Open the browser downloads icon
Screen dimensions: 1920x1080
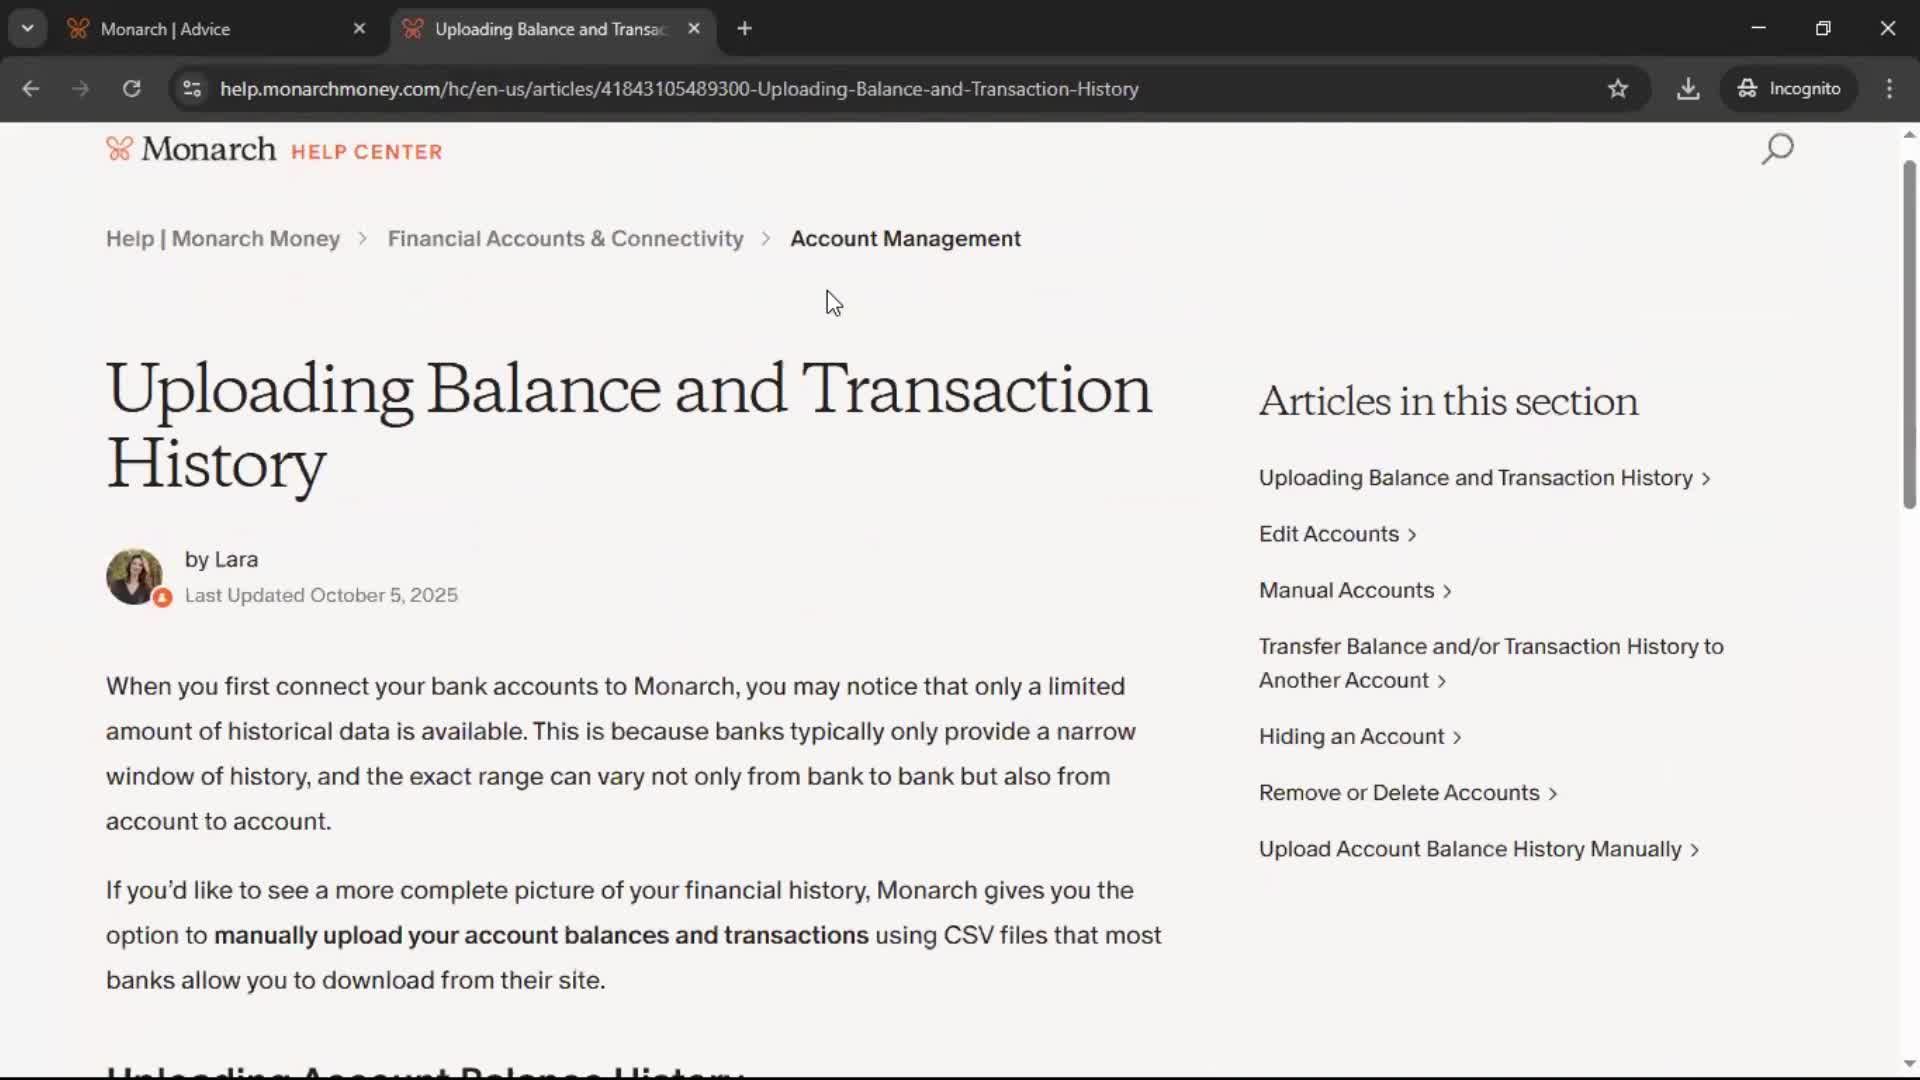(x=1688, y=89)
